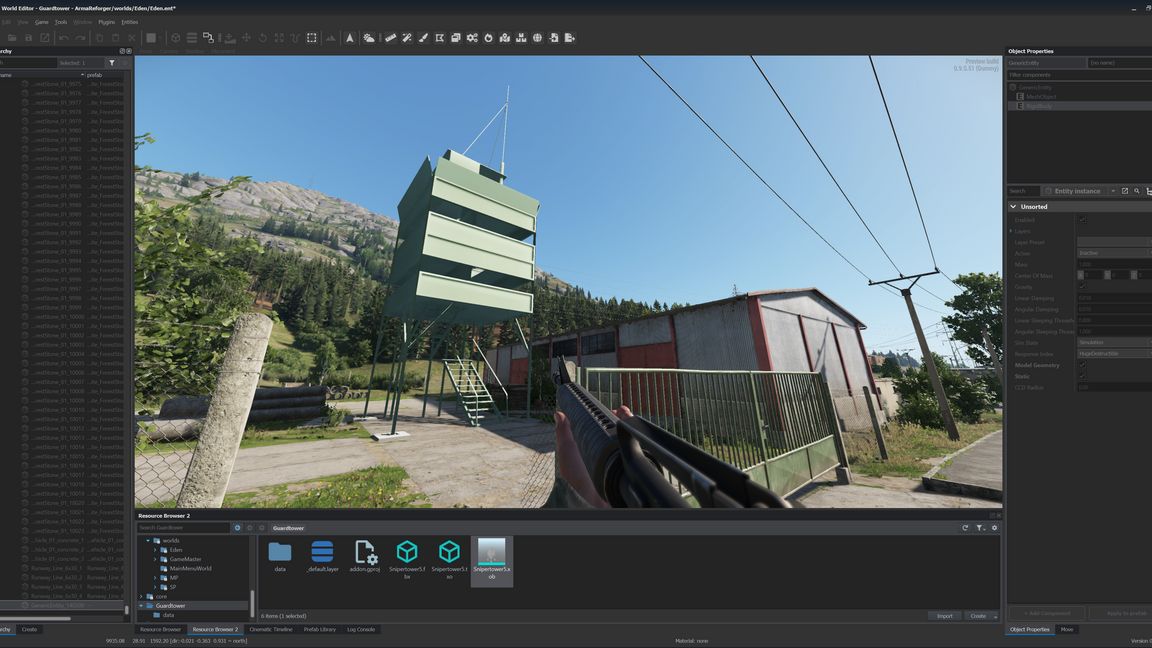The width and height of the screenshot is (1152, 648).
Task: Click the globe icon in toolbar
Action: pyautogui.click(x=537, y=38)
